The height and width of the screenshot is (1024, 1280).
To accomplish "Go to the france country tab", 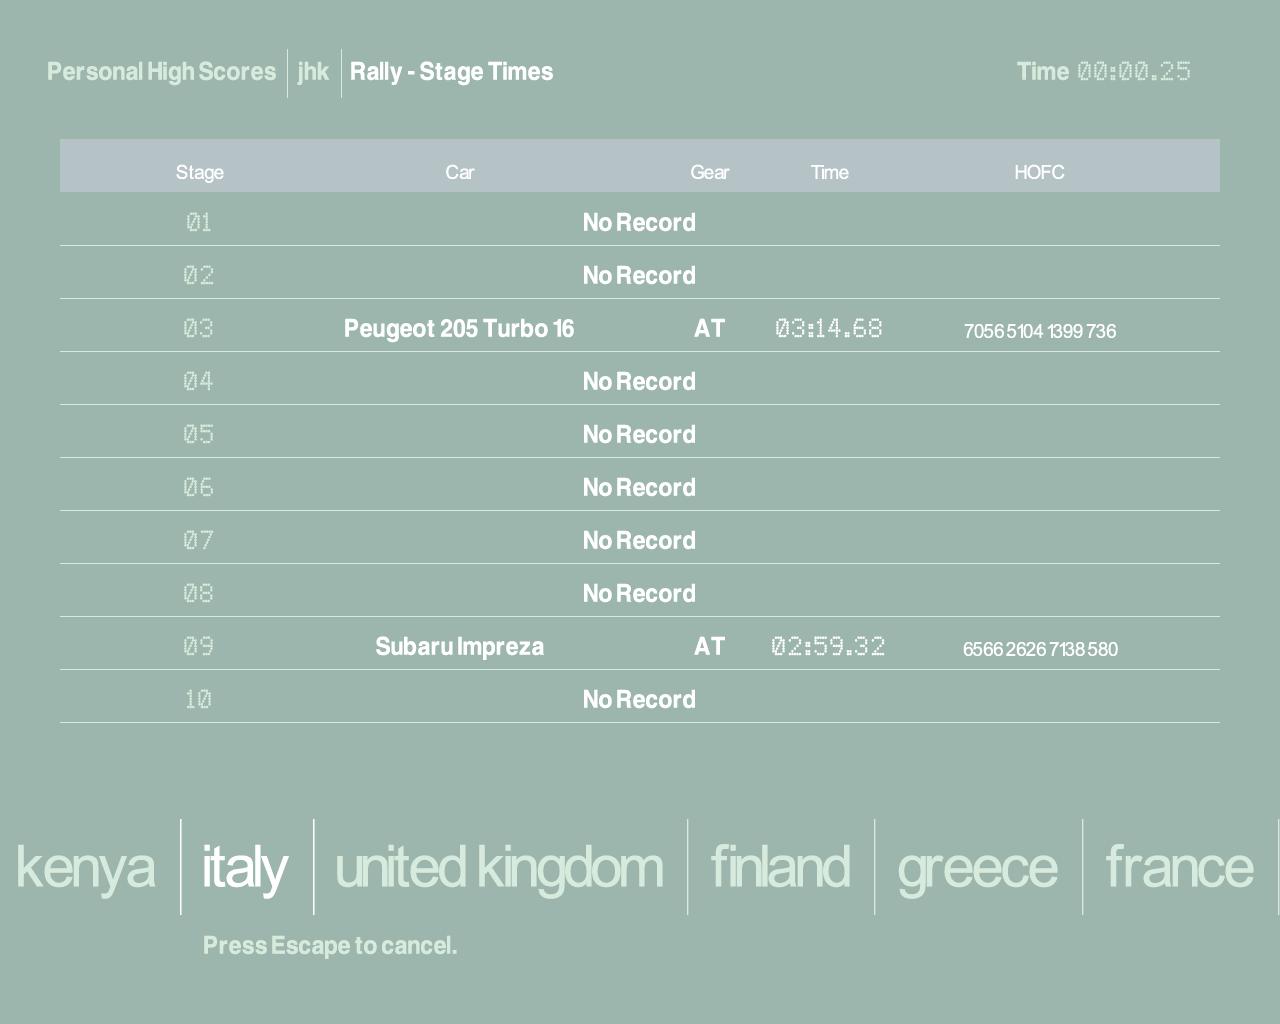I will click(x=1178, y=867).
